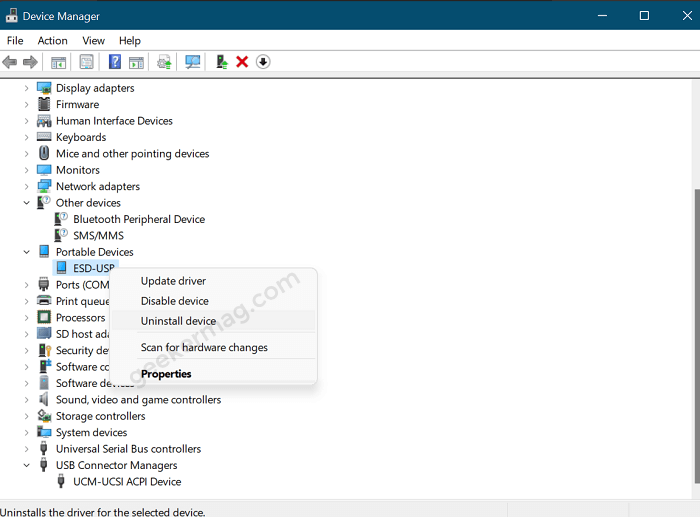Click the UCM-UCSI ACPI Device plug icon
The width and height of the screenshot is (700, 517).
61,481
